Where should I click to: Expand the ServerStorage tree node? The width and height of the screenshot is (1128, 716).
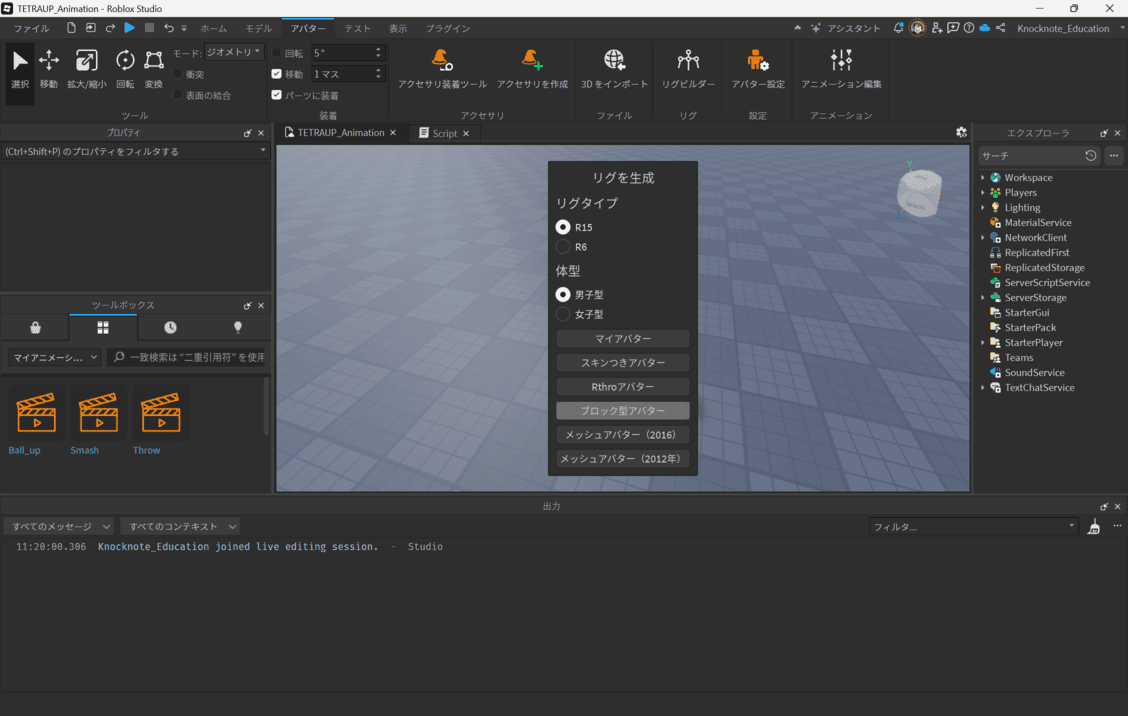click(x=983, y=298)
